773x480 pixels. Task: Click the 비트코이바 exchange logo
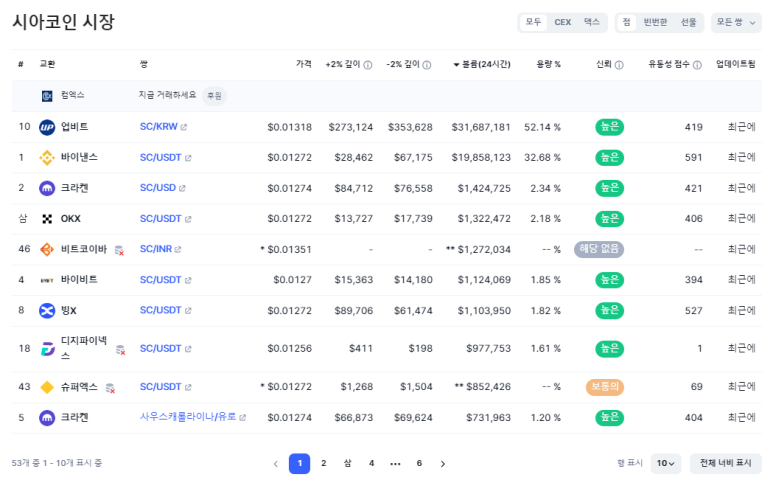(47, 249)
